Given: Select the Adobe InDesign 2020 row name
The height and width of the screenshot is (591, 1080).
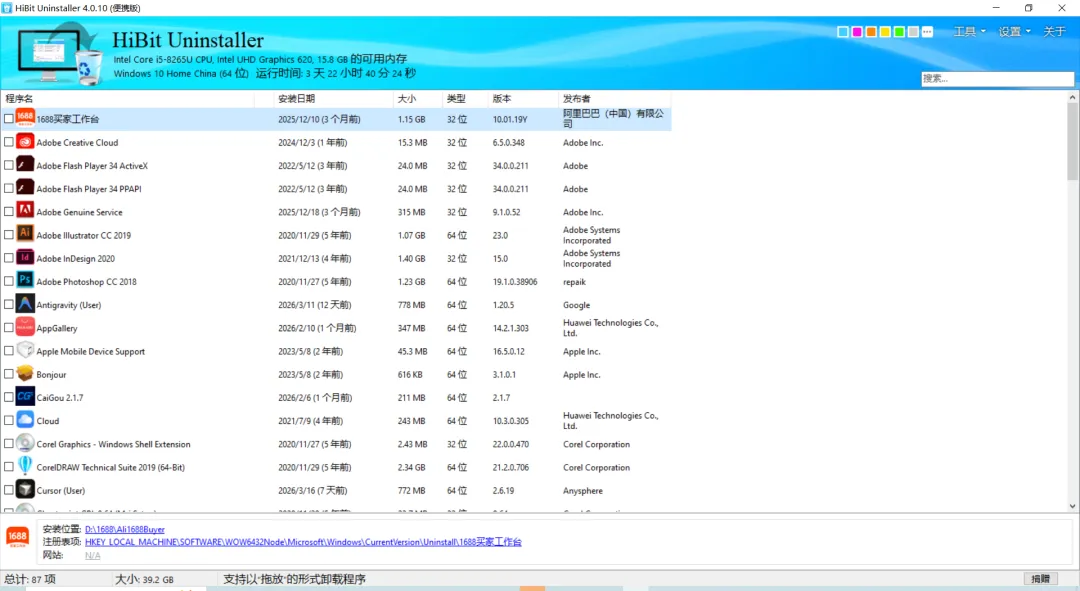Looking at the screenshot, I should click(76, 258).
